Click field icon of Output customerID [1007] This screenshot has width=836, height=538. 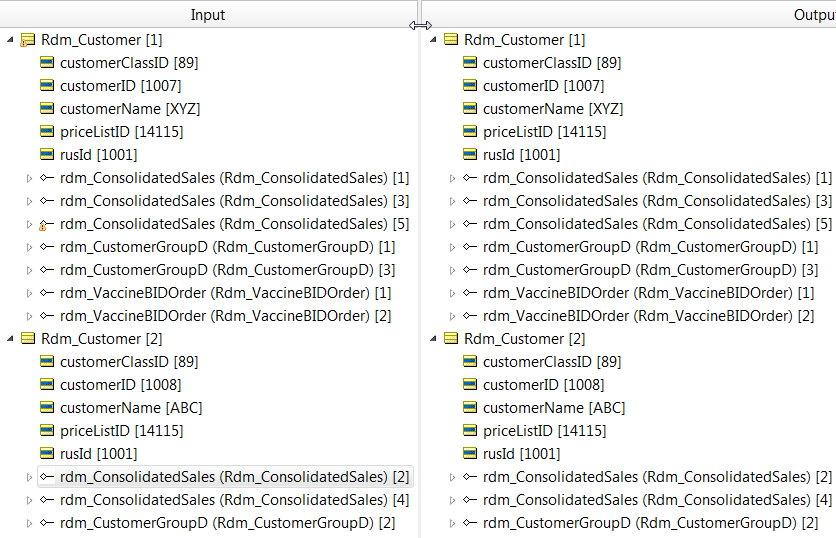point(470,85)
